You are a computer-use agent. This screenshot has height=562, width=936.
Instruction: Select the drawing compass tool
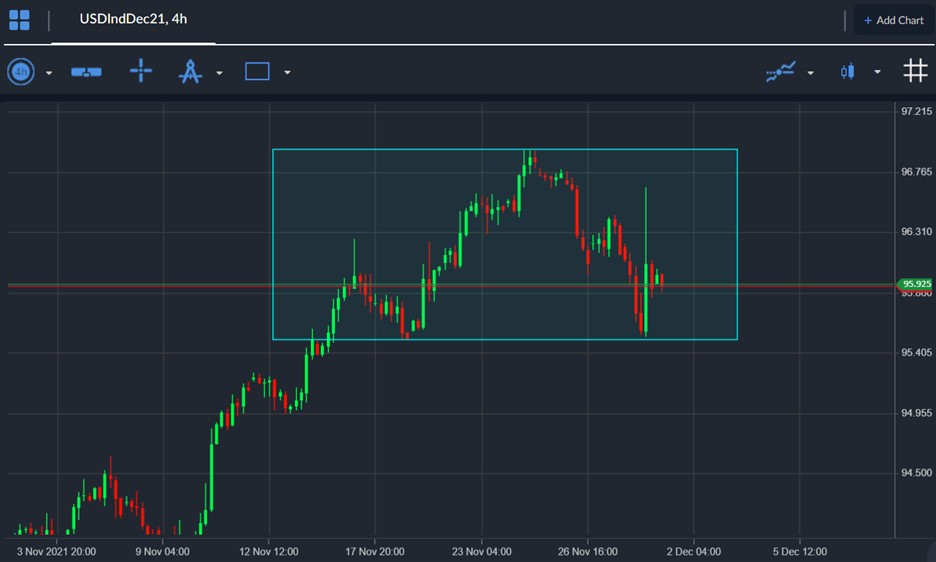click(190, 71)
